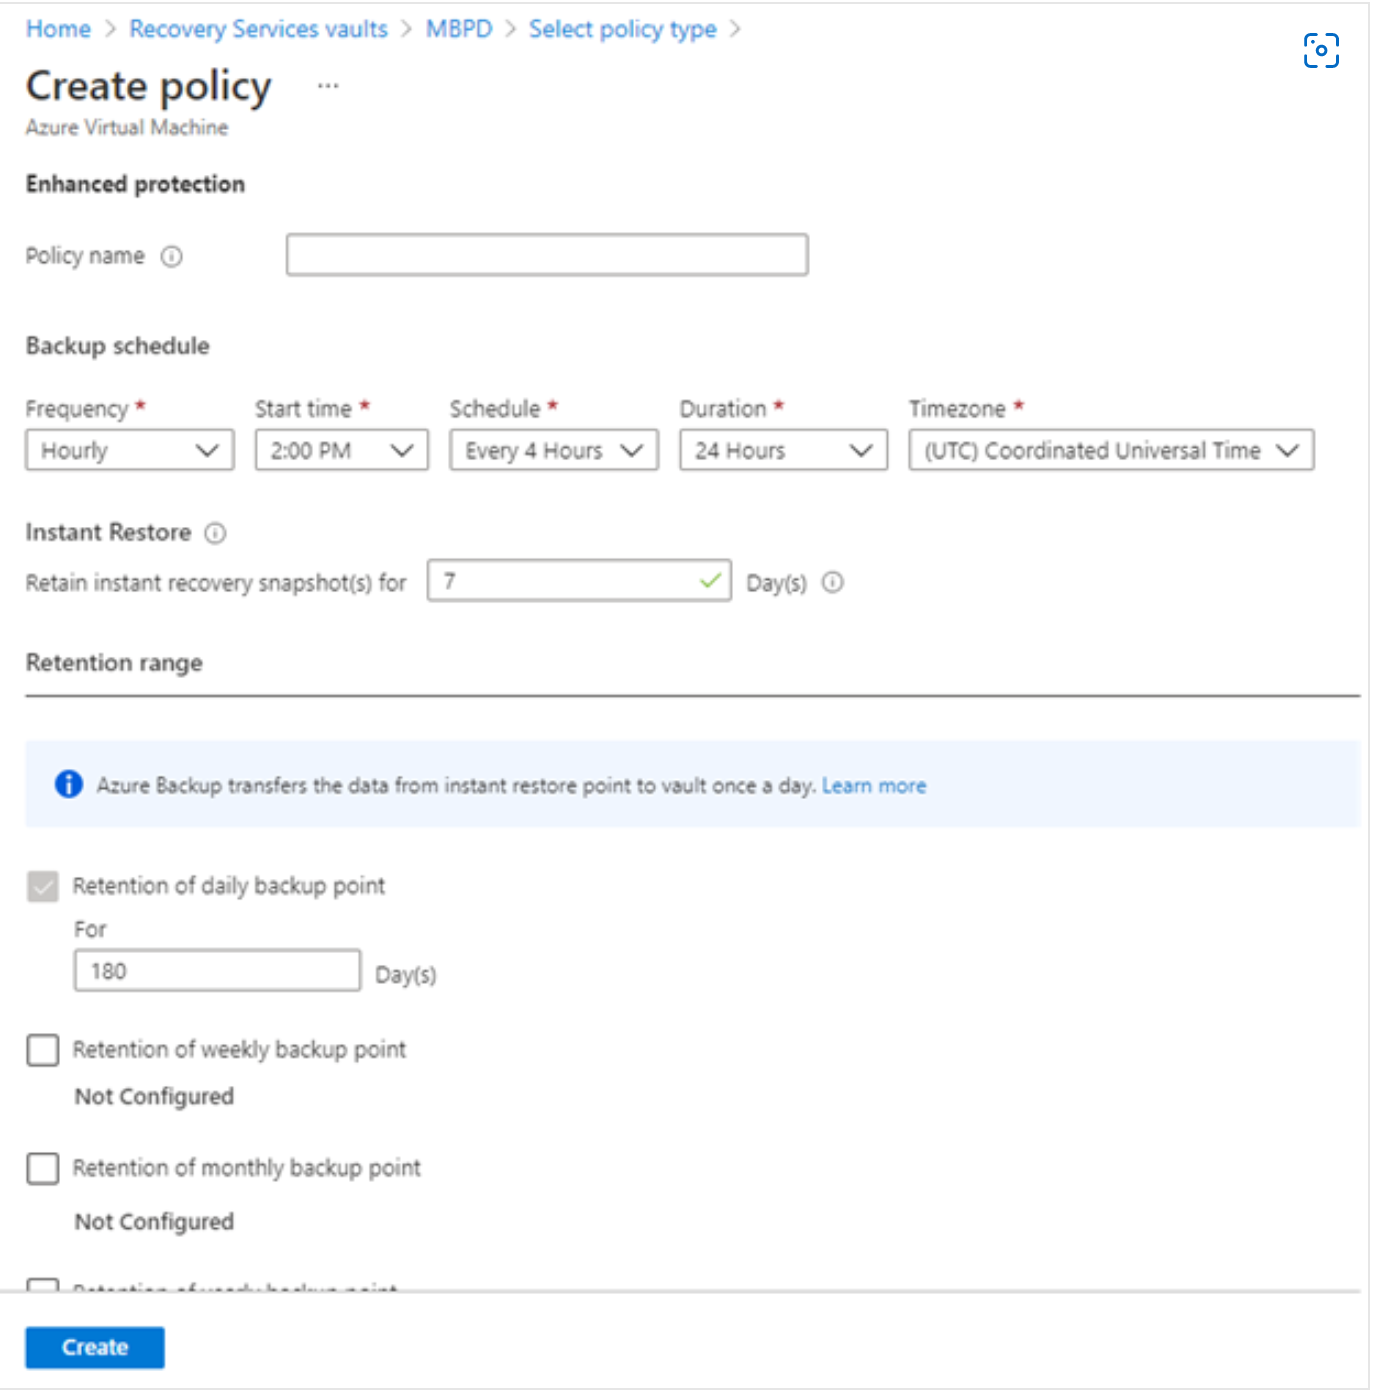Open Recovery Services vaults breadcrumb
This screenshot has width=1375, height=1391.
tap(259, 29)
